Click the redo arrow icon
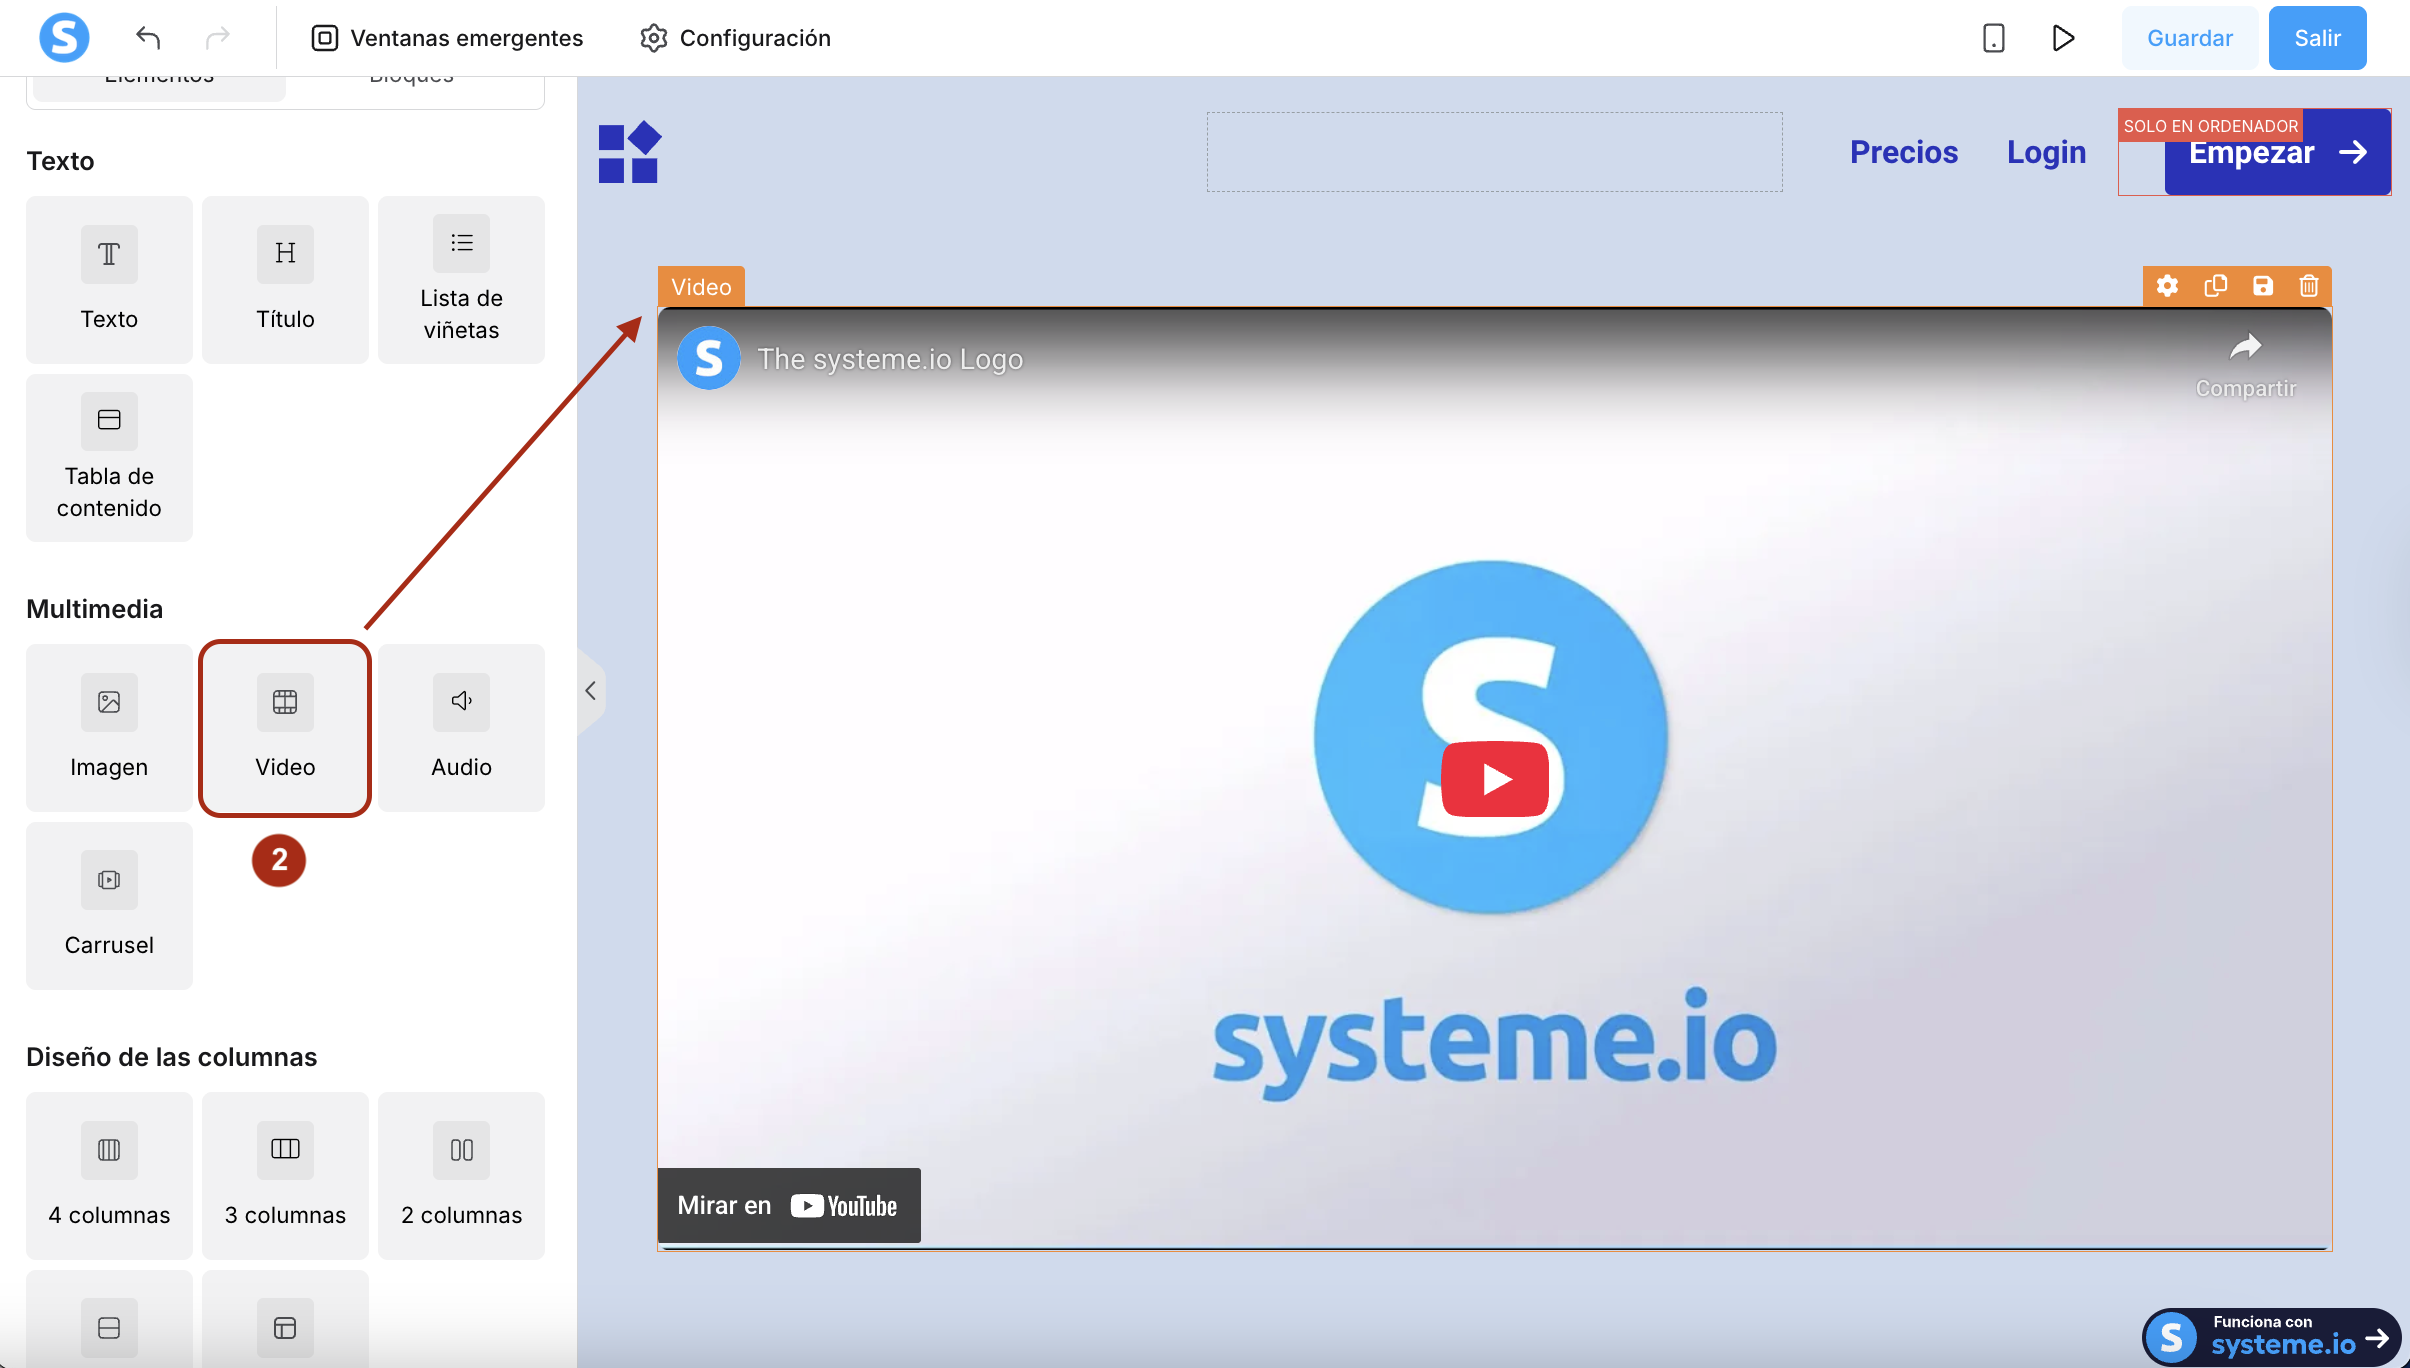 [217, 38]
